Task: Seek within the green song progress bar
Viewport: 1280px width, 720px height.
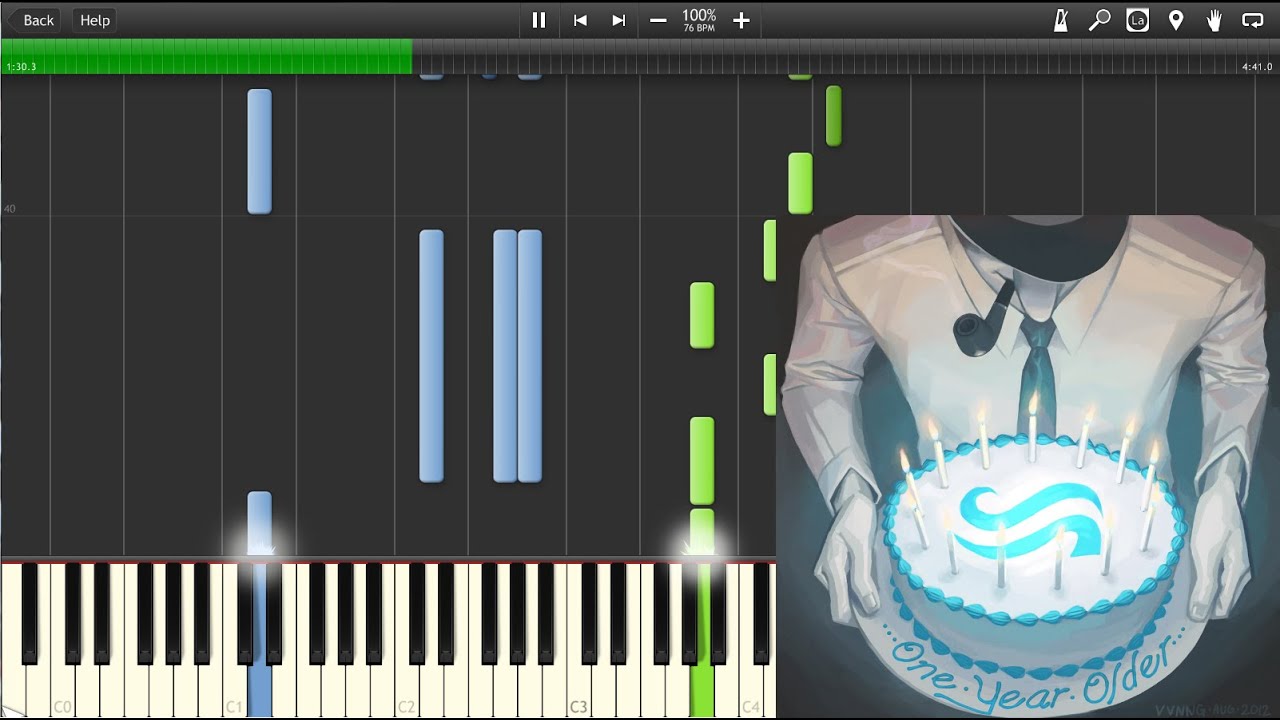Action: point(206,56)
